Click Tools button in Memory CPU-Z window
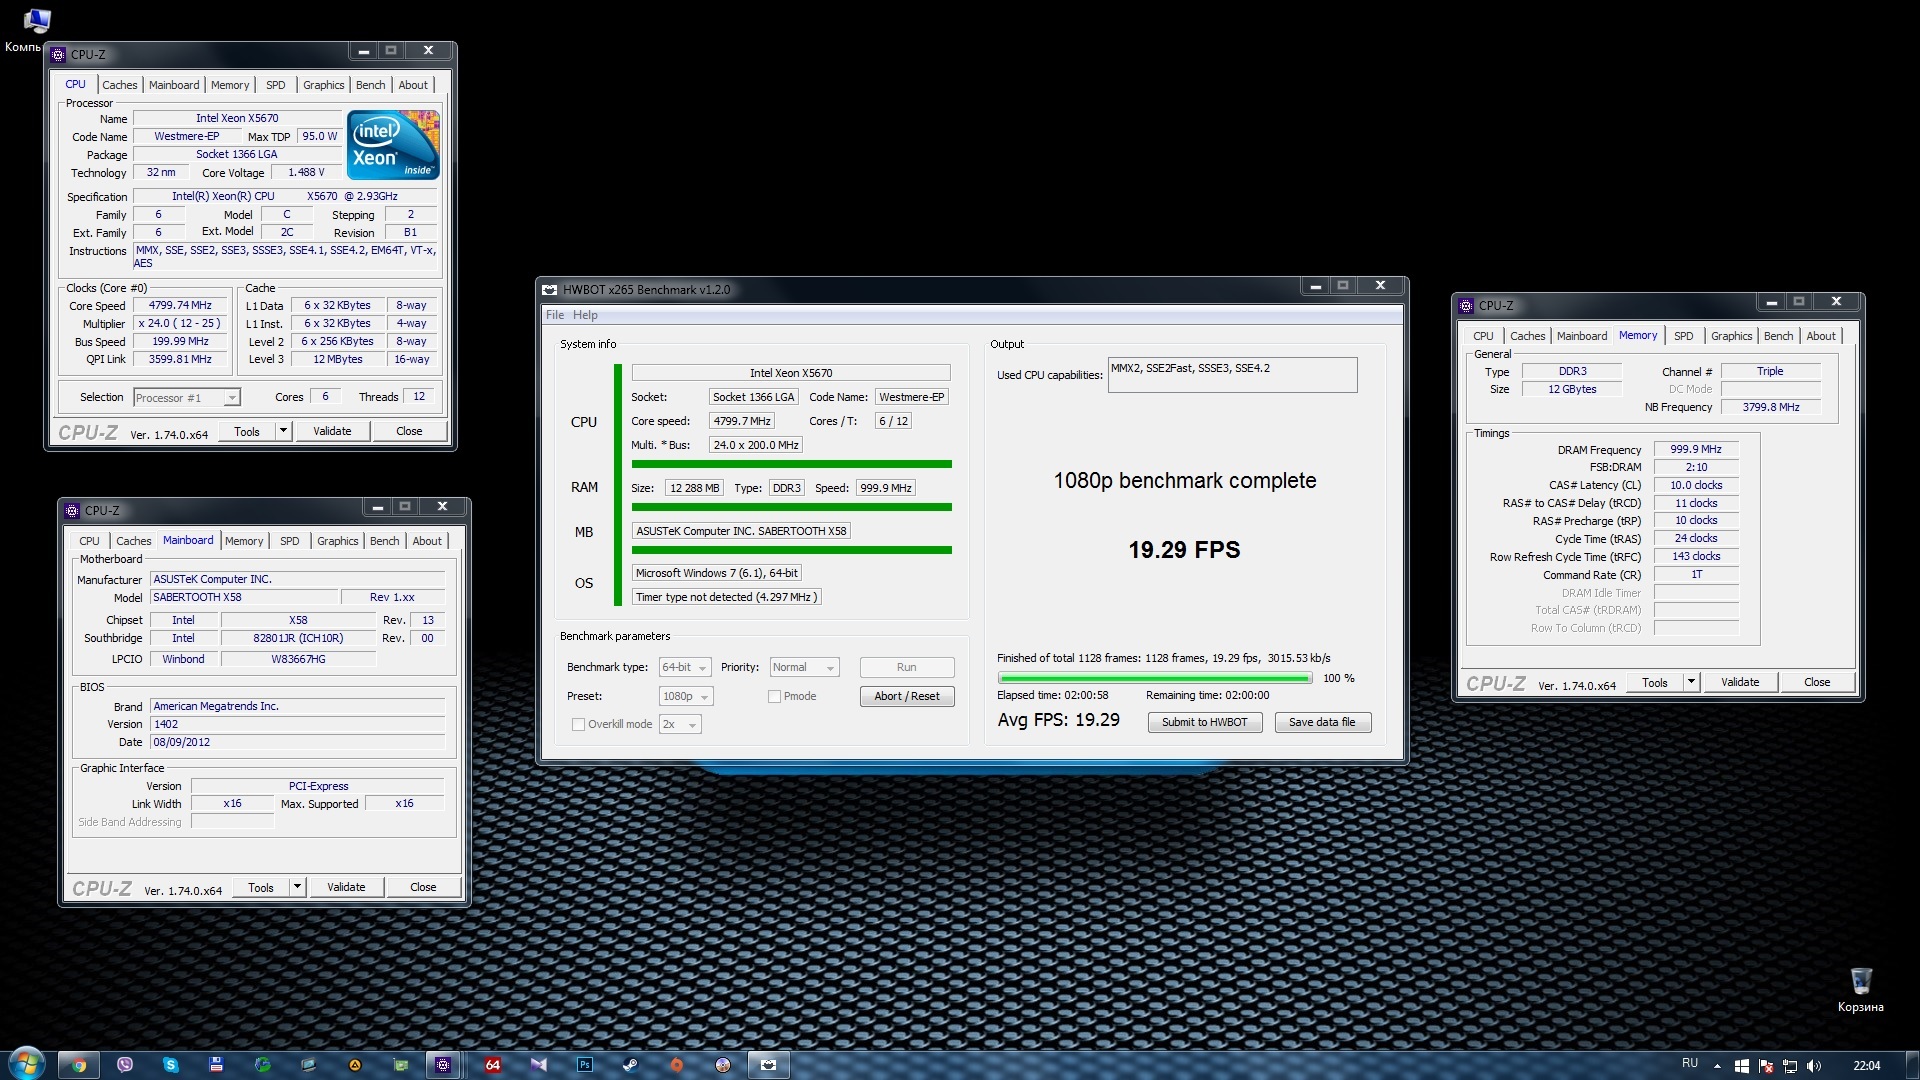Image resolution: width=1920 pixels, height=1080 pixels. tap(1654, 683)
